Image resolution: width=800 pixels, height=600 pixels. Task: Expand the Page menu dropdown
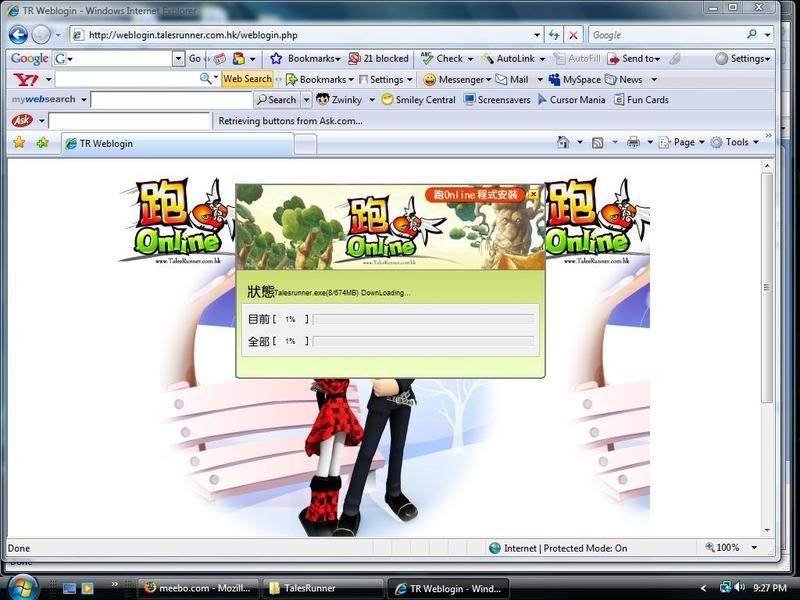[683, 143]
